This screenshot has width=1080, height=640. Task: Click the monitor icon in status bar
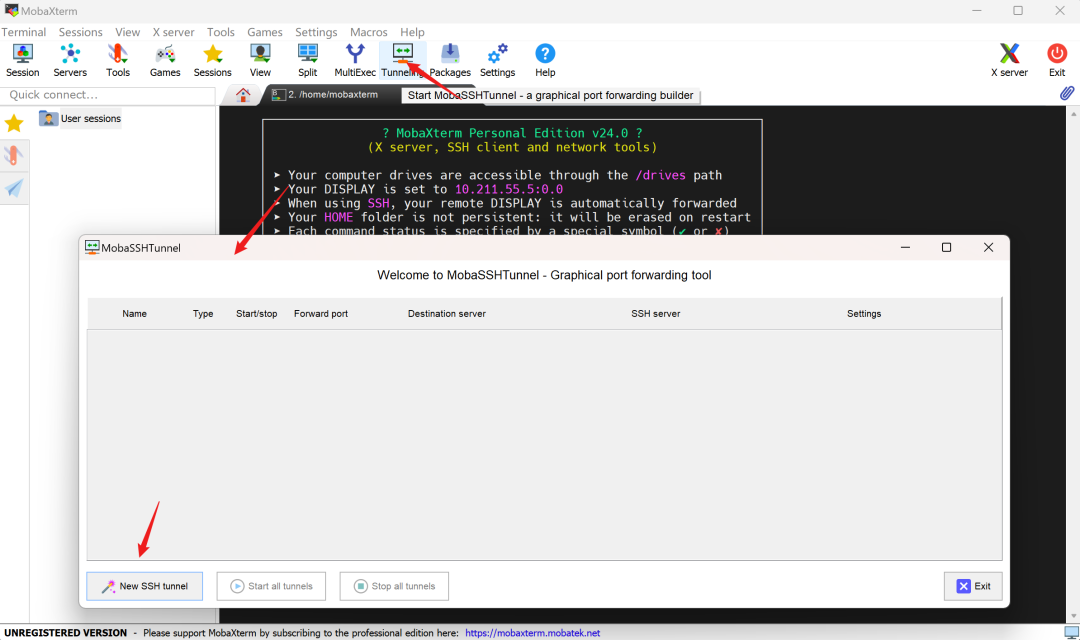coord(1071,632)
